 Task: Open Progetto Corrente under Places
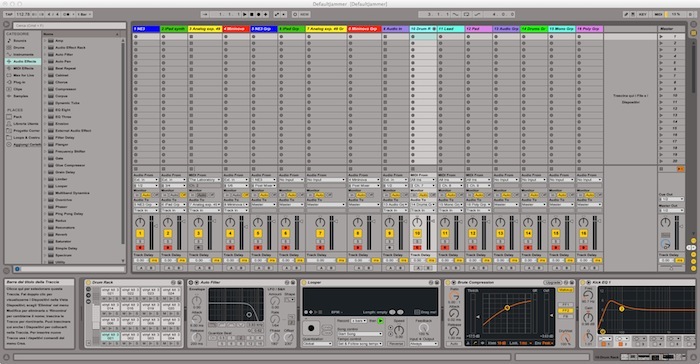coord(23,130)
